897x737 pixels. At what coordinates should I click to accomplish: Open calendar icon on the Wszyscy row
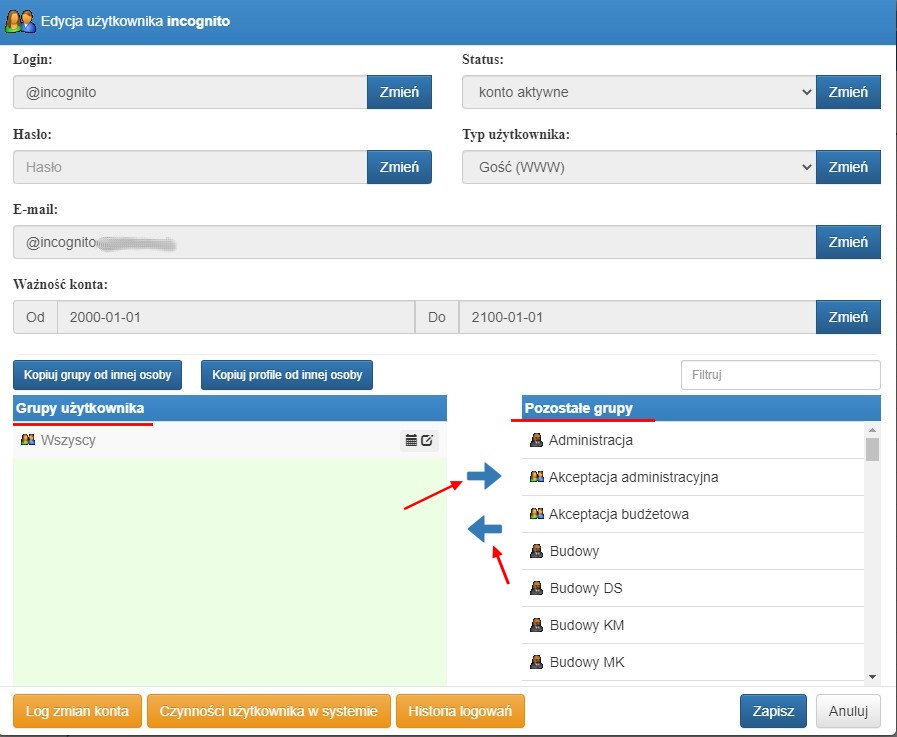click(411, 440)
